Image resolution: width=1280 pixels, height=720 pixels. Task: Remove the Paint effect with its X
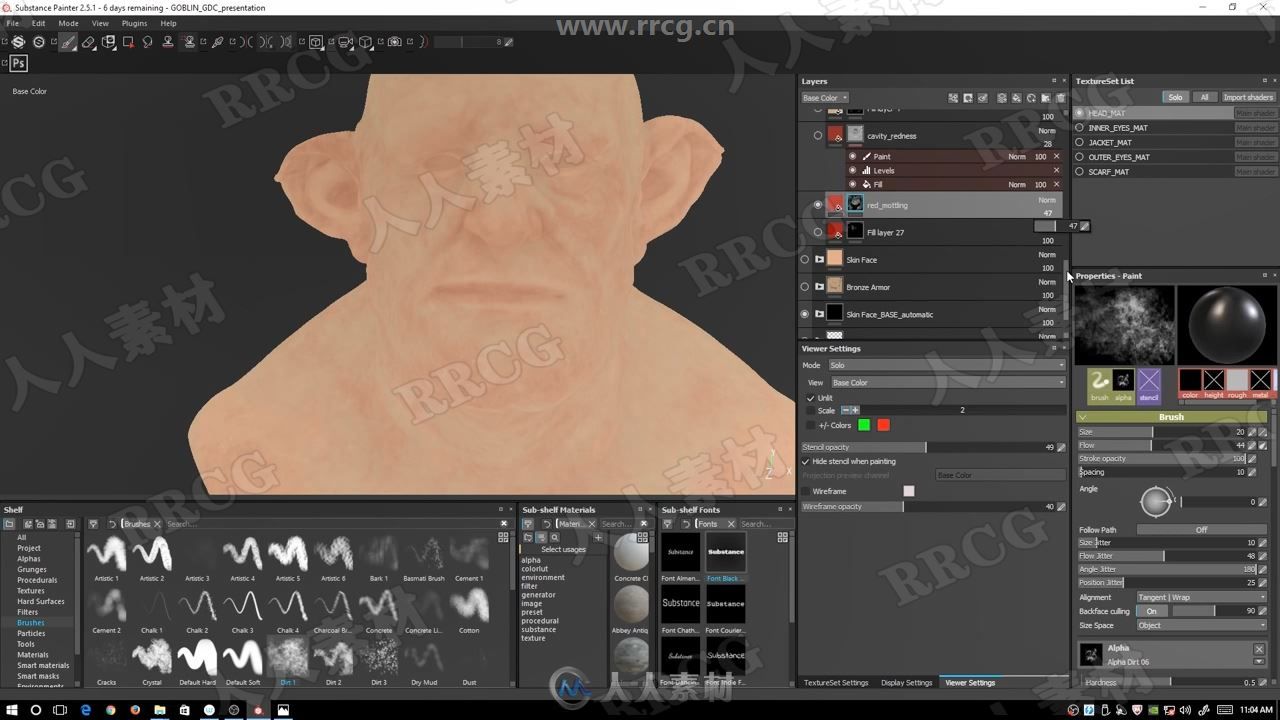(x=1056, y=156)
